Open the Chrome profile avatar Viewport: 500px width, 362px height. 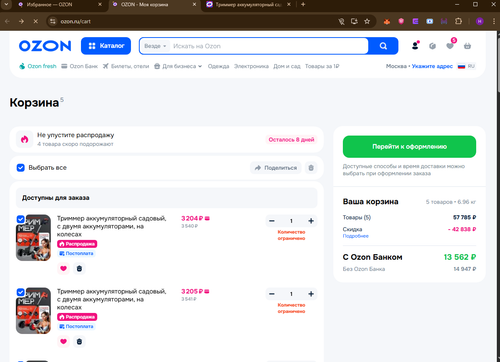pyautogui.click(x=480, y=21)
